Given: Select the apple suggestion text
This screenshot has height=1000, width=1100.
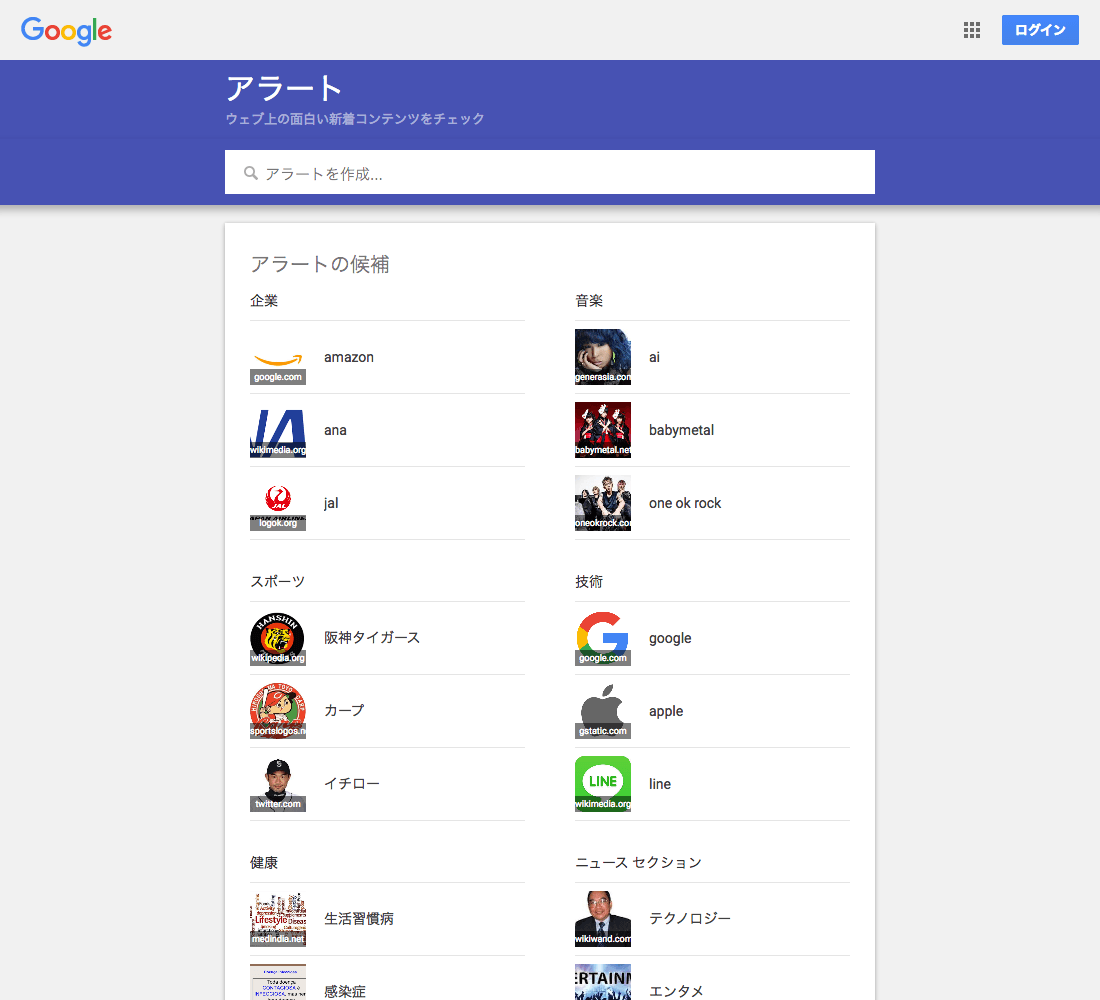Looking at the screenshot, I should [x=666, y=712].
